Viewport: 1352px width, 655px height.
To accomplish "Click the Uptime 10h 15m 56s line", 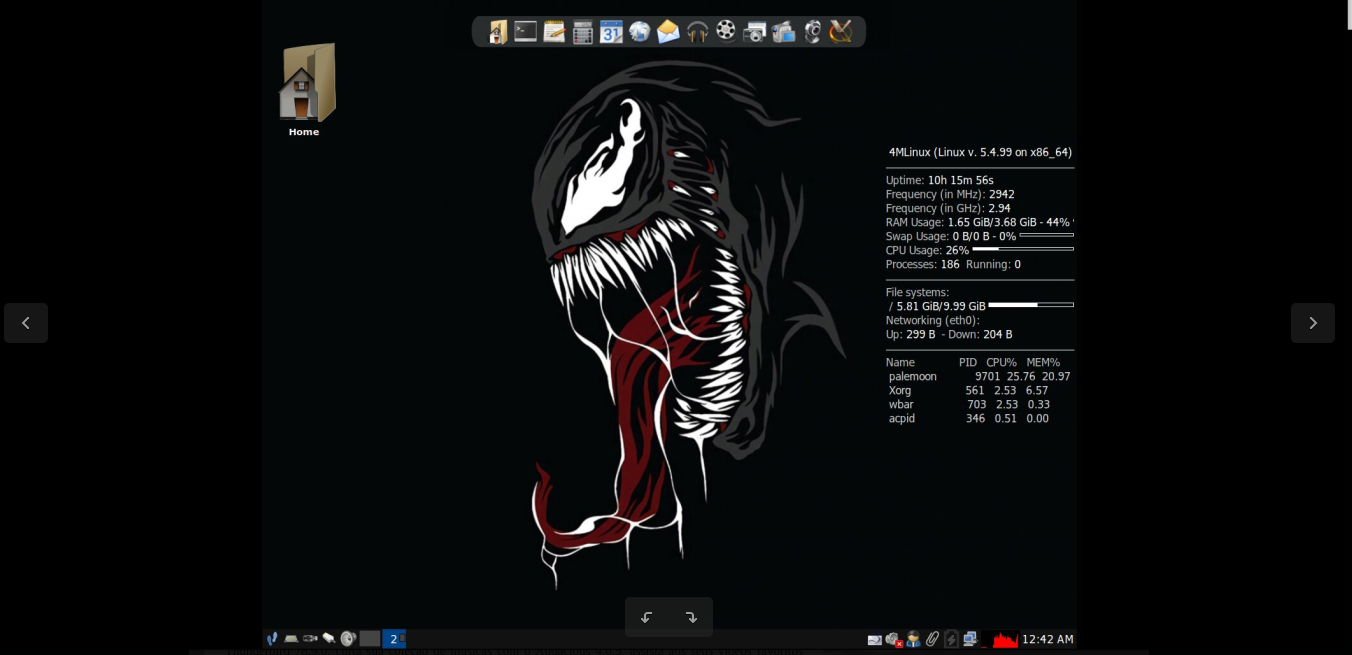I will pyautogui.click(x=940, y=181).
